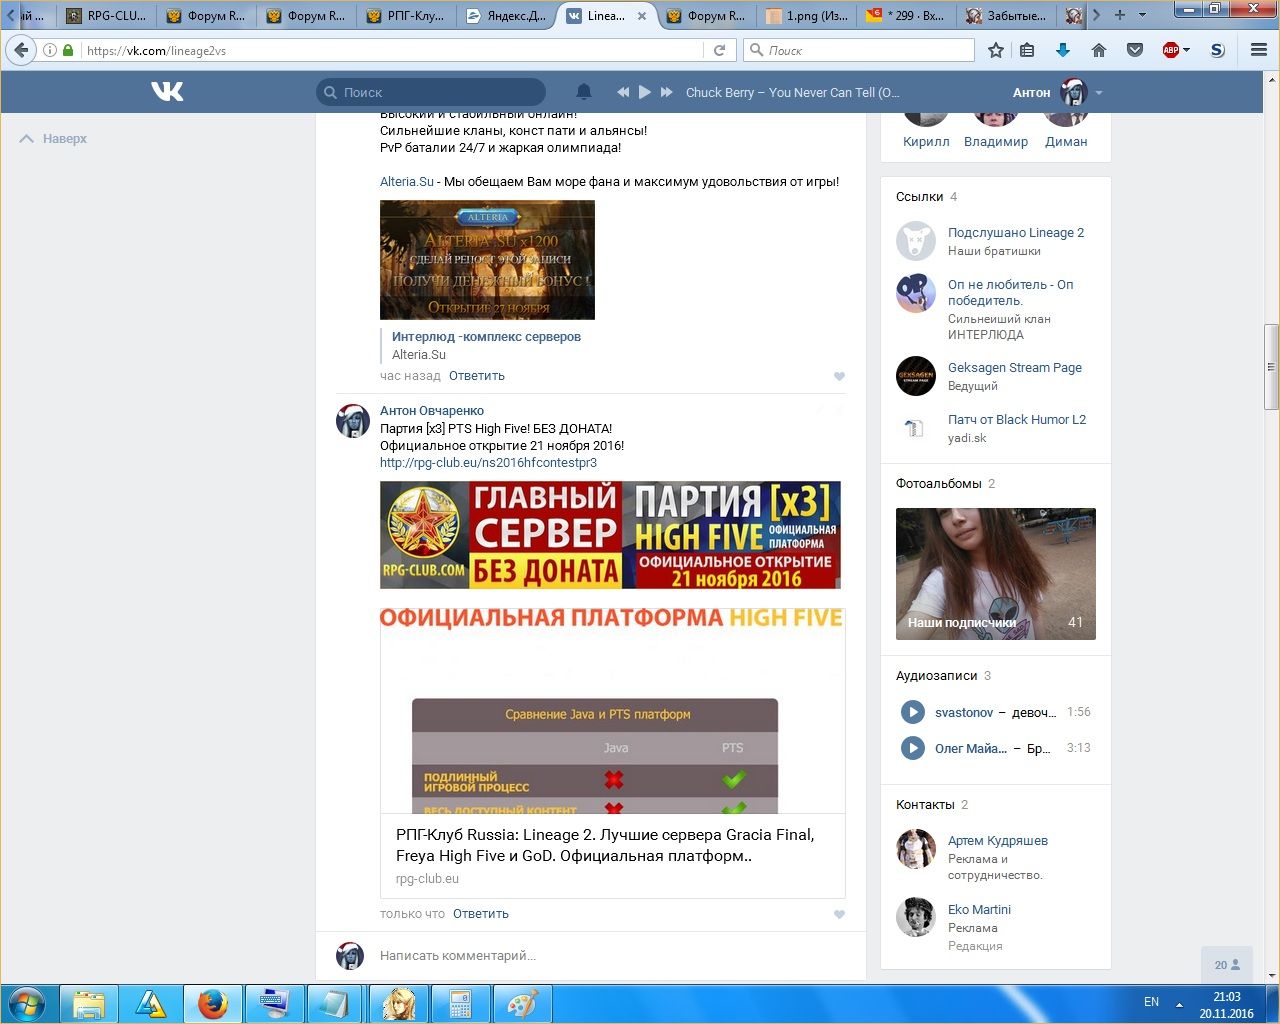Skip to next track in header player
Viewport: 1280px width, 1024px height.
pos(667,92)
